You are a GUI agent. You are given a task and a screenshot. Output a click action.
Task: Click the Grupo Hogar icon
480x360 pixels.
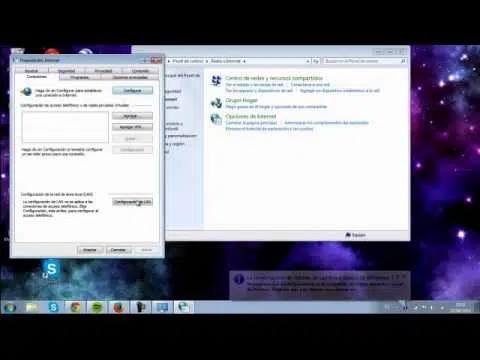[216, 103]
